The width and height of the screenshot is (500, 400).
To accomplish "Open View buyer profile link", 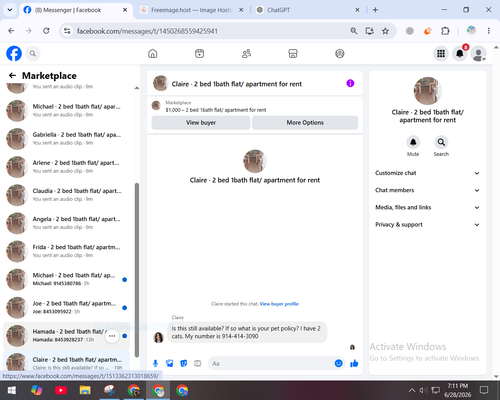I will [279, 304].
